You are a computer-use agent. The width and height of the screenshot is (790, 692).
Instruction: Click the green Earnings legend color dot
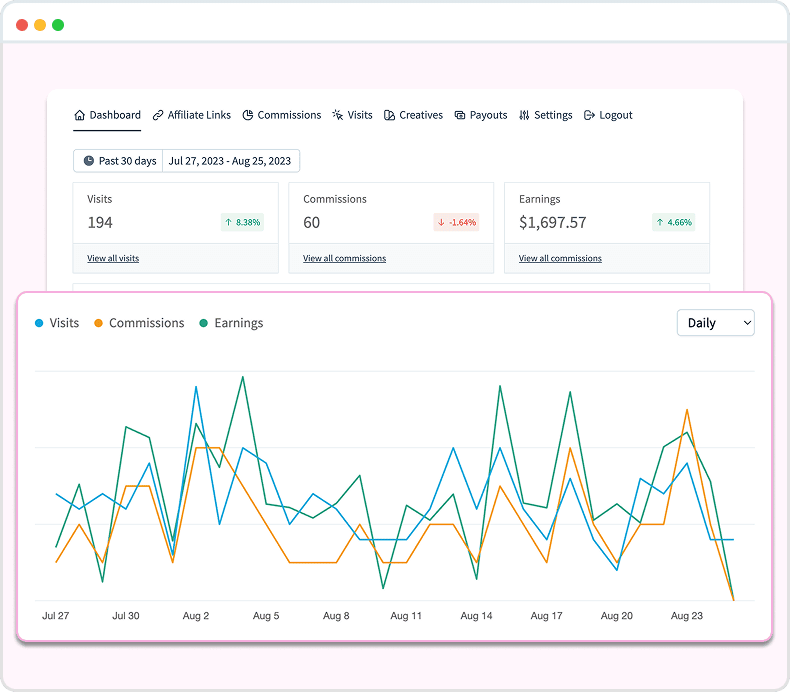click(x=204, y=323)
